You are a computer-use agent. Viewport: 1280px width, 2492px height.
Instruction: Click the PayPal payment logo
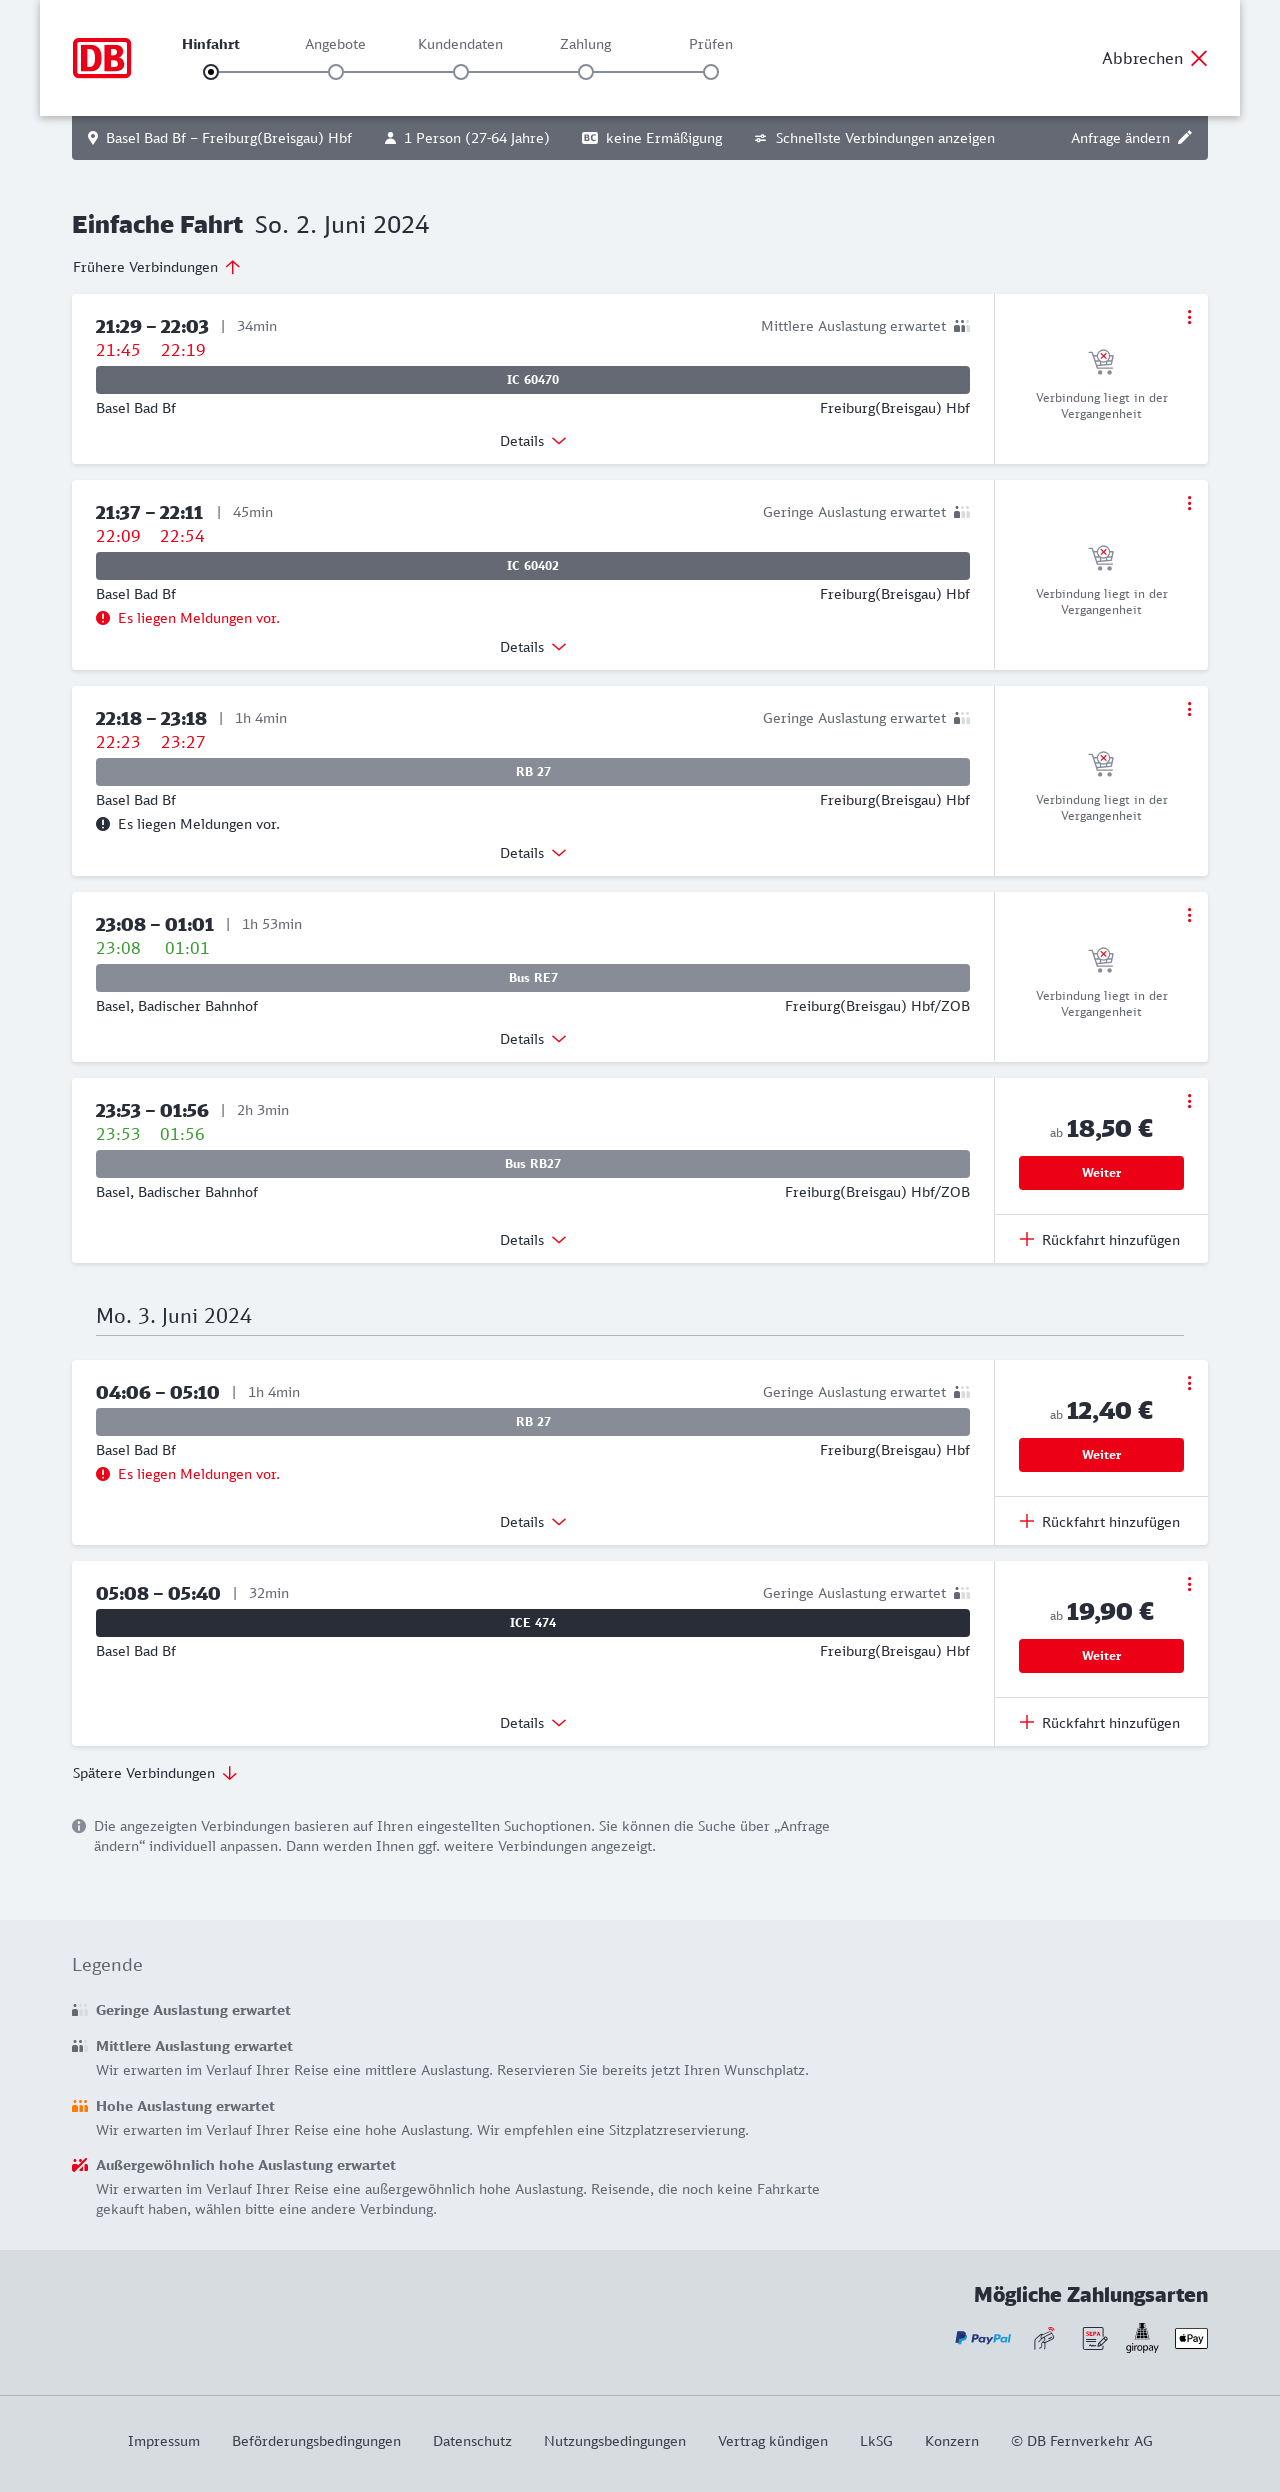click(983, 2338)
